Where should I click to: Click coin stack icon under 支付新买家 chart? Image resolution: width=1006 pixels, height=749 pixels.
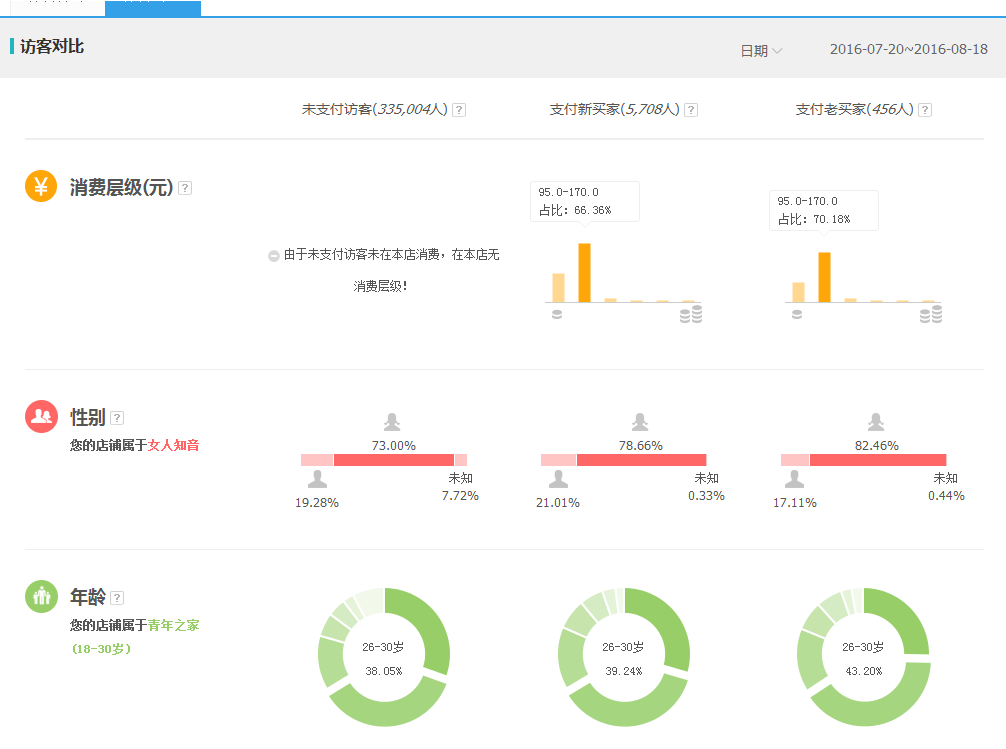pos(691,314)
